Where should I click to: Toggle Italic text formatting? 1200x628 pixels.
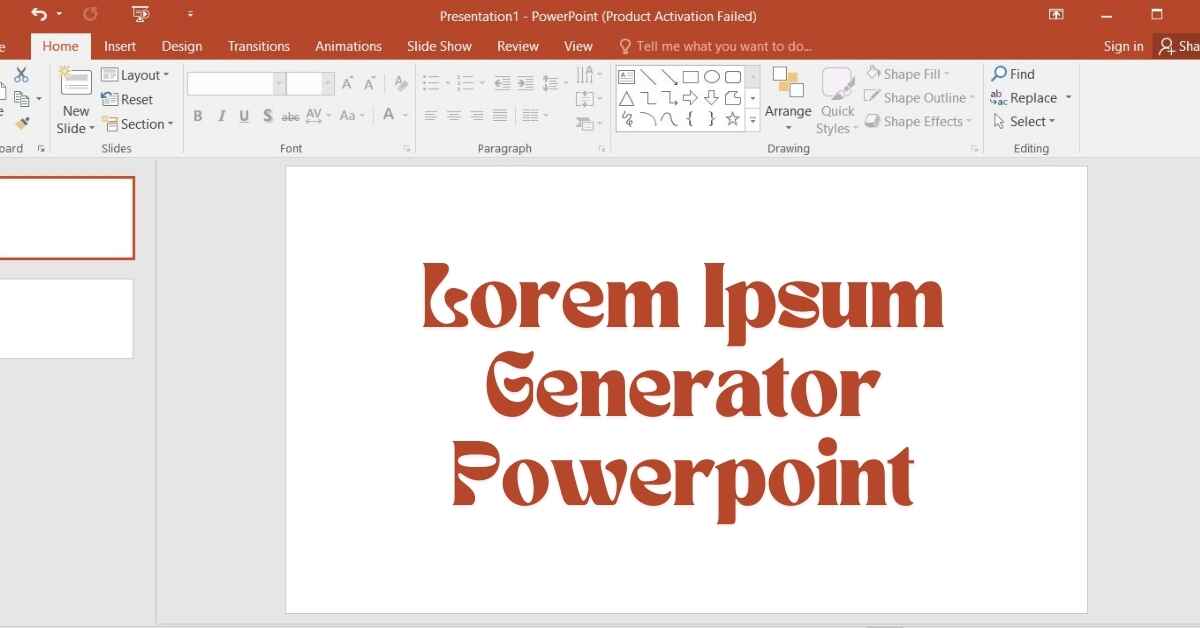click(x=221, y=116)
